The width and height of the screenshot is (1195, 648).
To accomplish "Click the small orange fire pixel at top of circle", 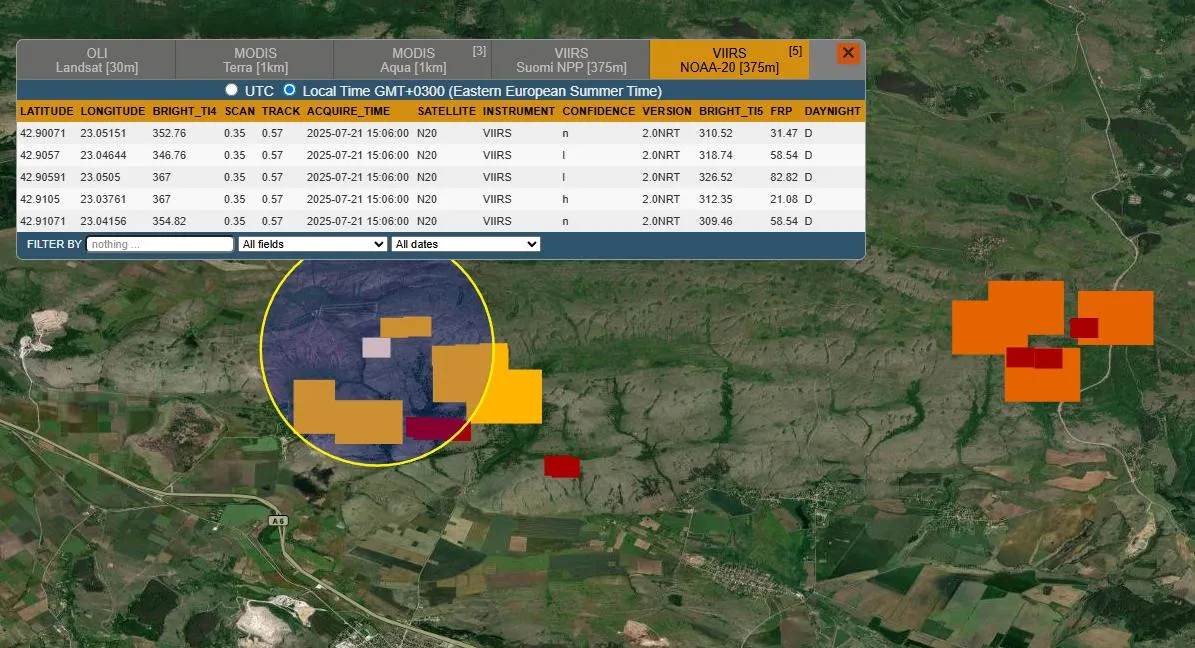I will click(406, 326).
